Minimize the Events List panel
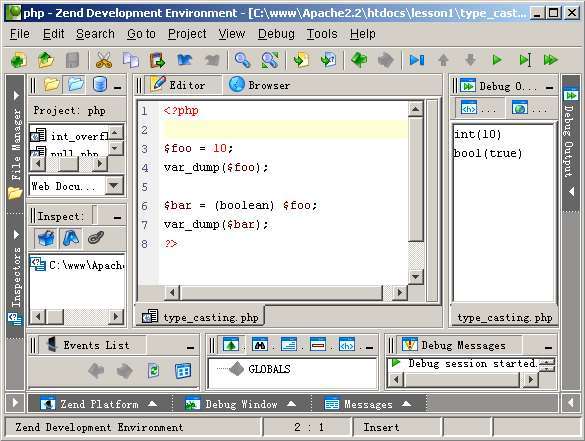585x441 pixels. click(x=190, y=347)
